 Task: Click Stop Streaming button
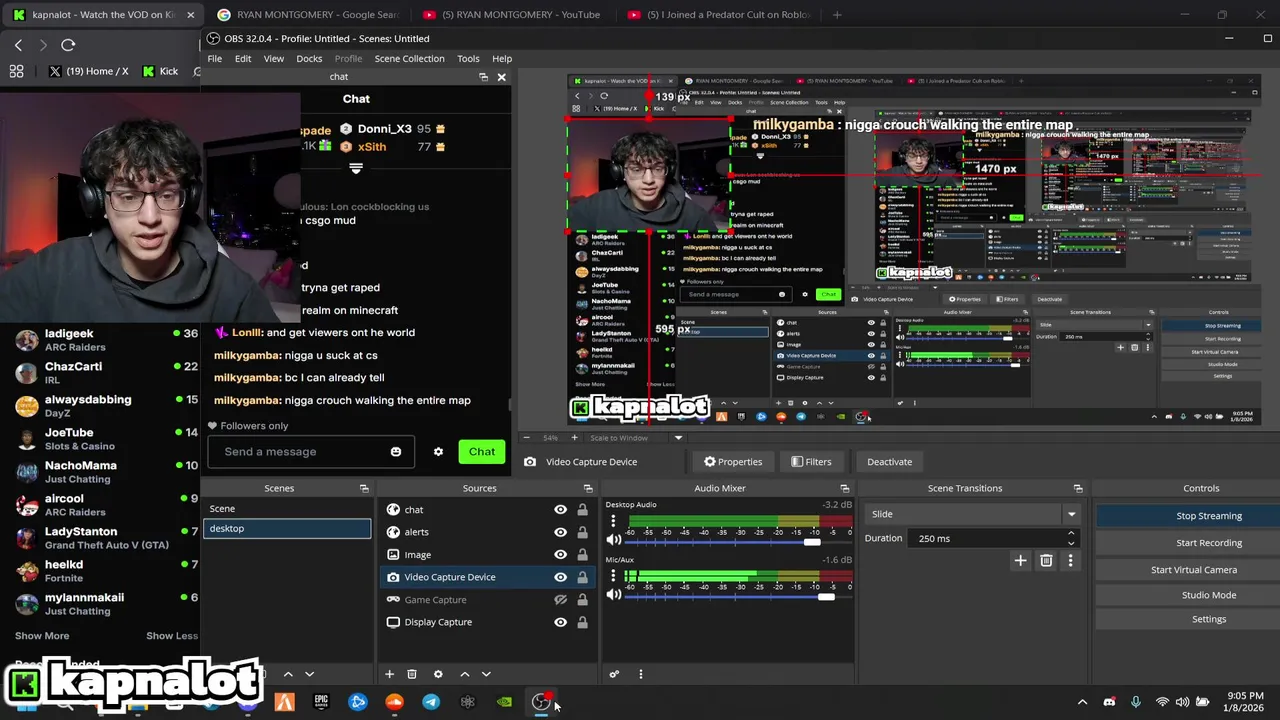[1209, 516]
